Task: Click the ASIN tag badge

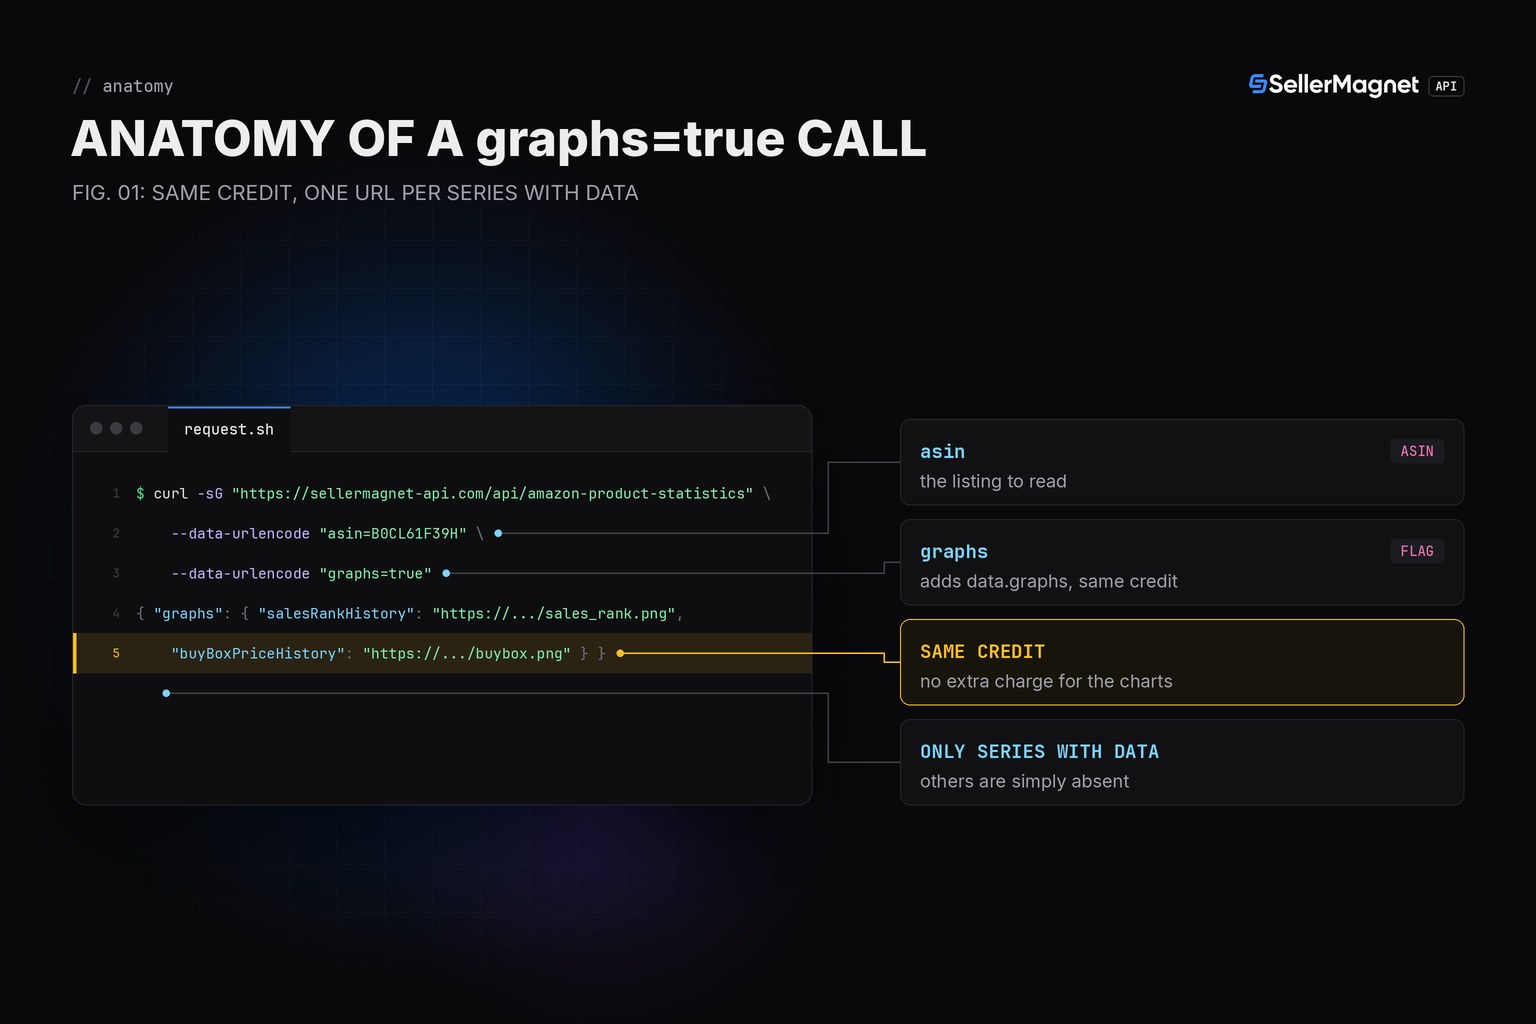Action: point(1417,451)
